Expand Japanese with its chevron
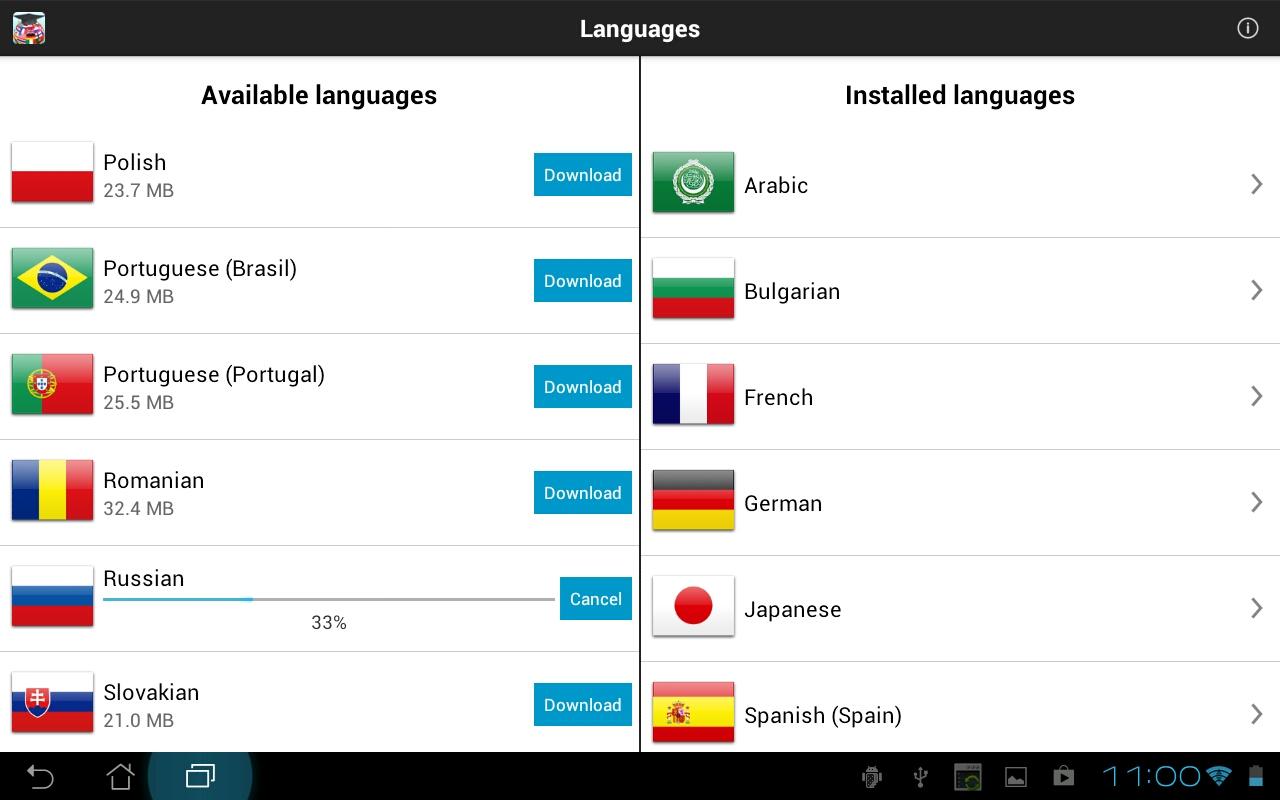Screen dimensions: 1280x800 [1257, 608]
